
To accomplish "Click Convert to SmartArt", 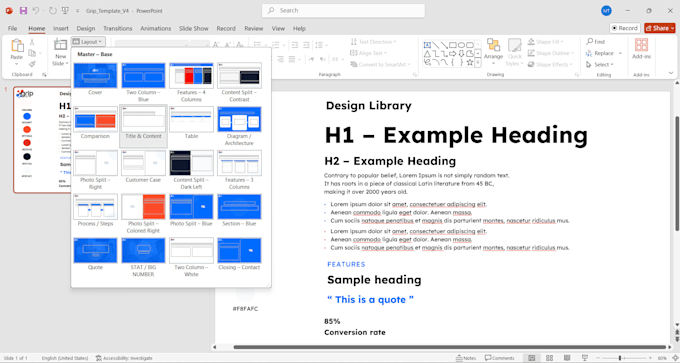I will [380, 65].
